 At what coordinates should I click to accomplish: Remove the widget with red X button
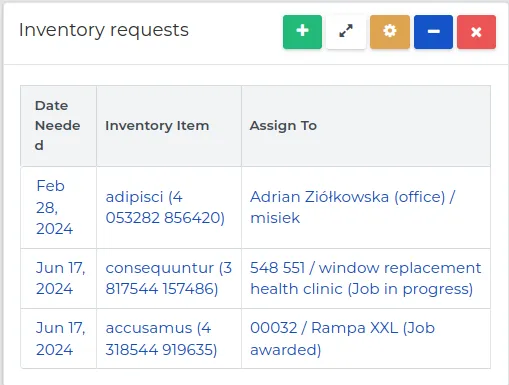(476, 32)
